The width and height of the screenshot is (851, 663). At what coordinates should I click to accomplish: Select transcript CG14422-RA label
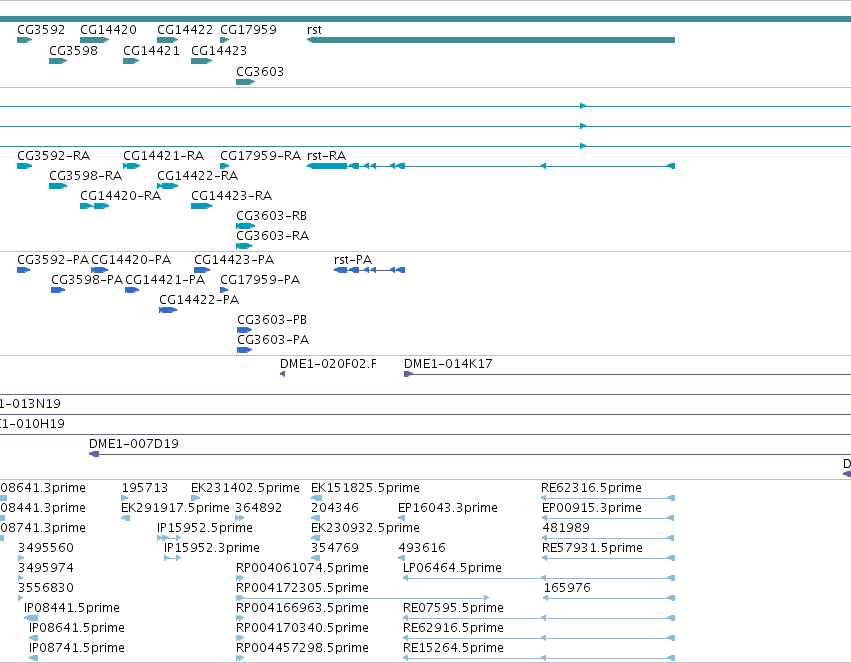pyautogui.click(x=198, y=176)
